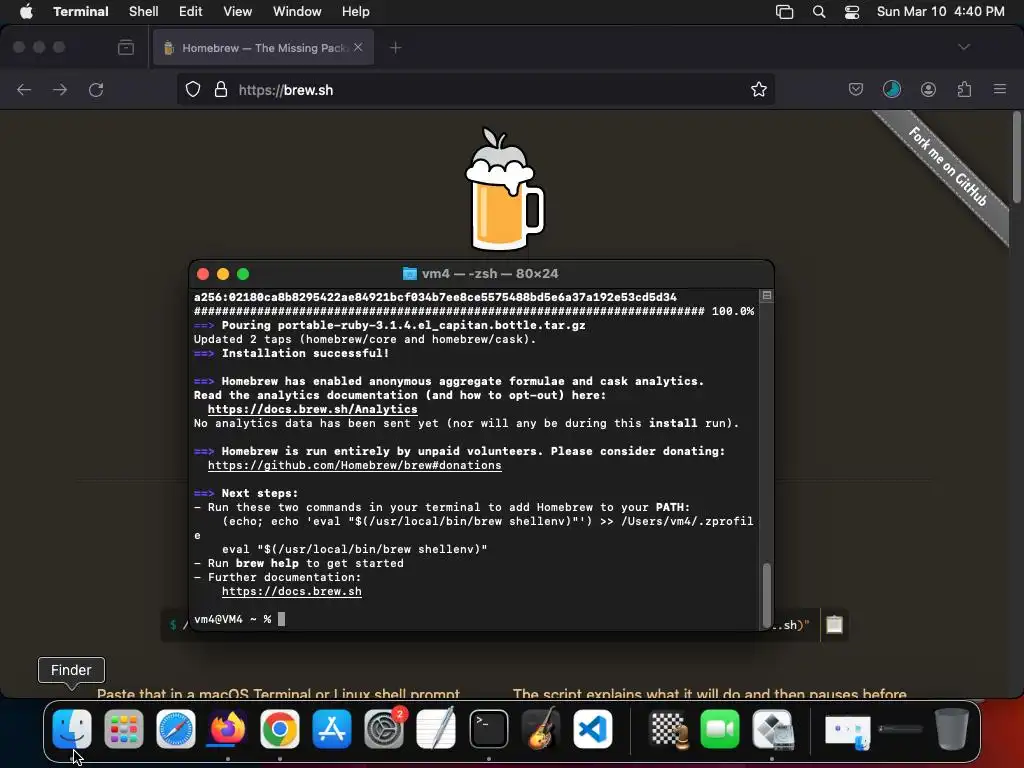1024x768 pixels.
Task: Click the Firefox address bar URL field
Action: pyautogui.click(x=475, y=89)
